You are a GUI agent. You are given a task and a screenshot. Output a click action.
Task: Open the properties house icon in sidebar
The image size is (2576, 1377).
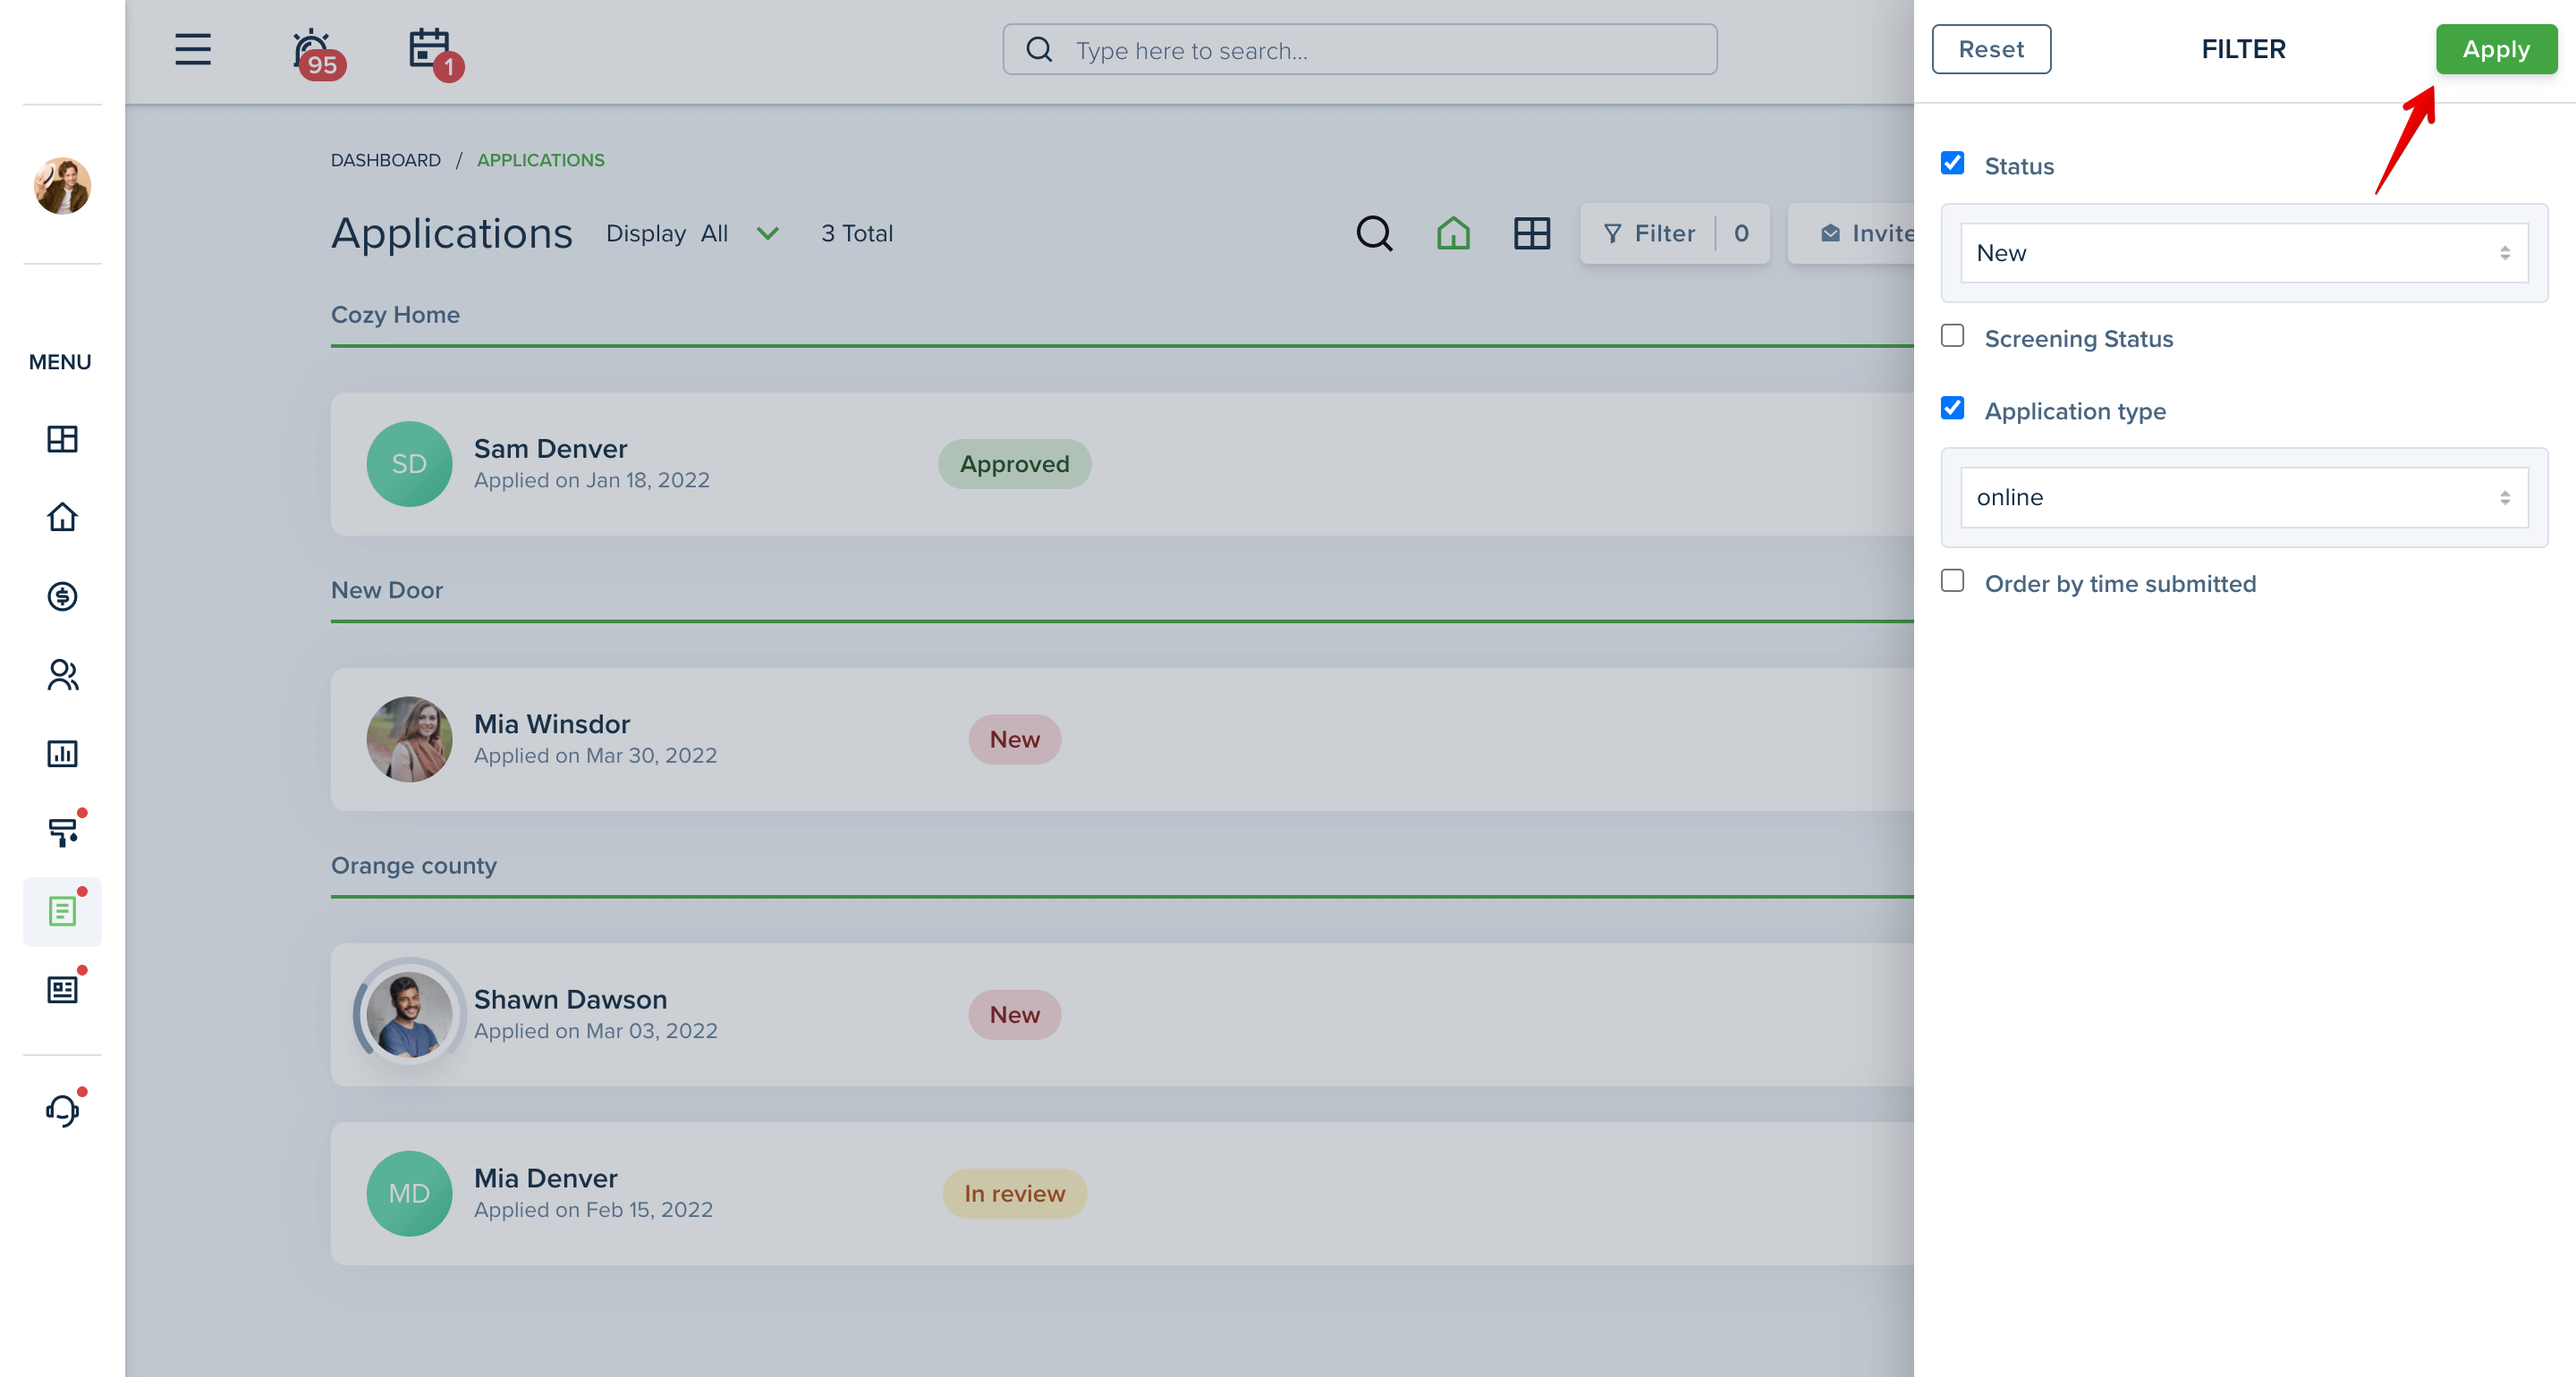coord(62,517)
